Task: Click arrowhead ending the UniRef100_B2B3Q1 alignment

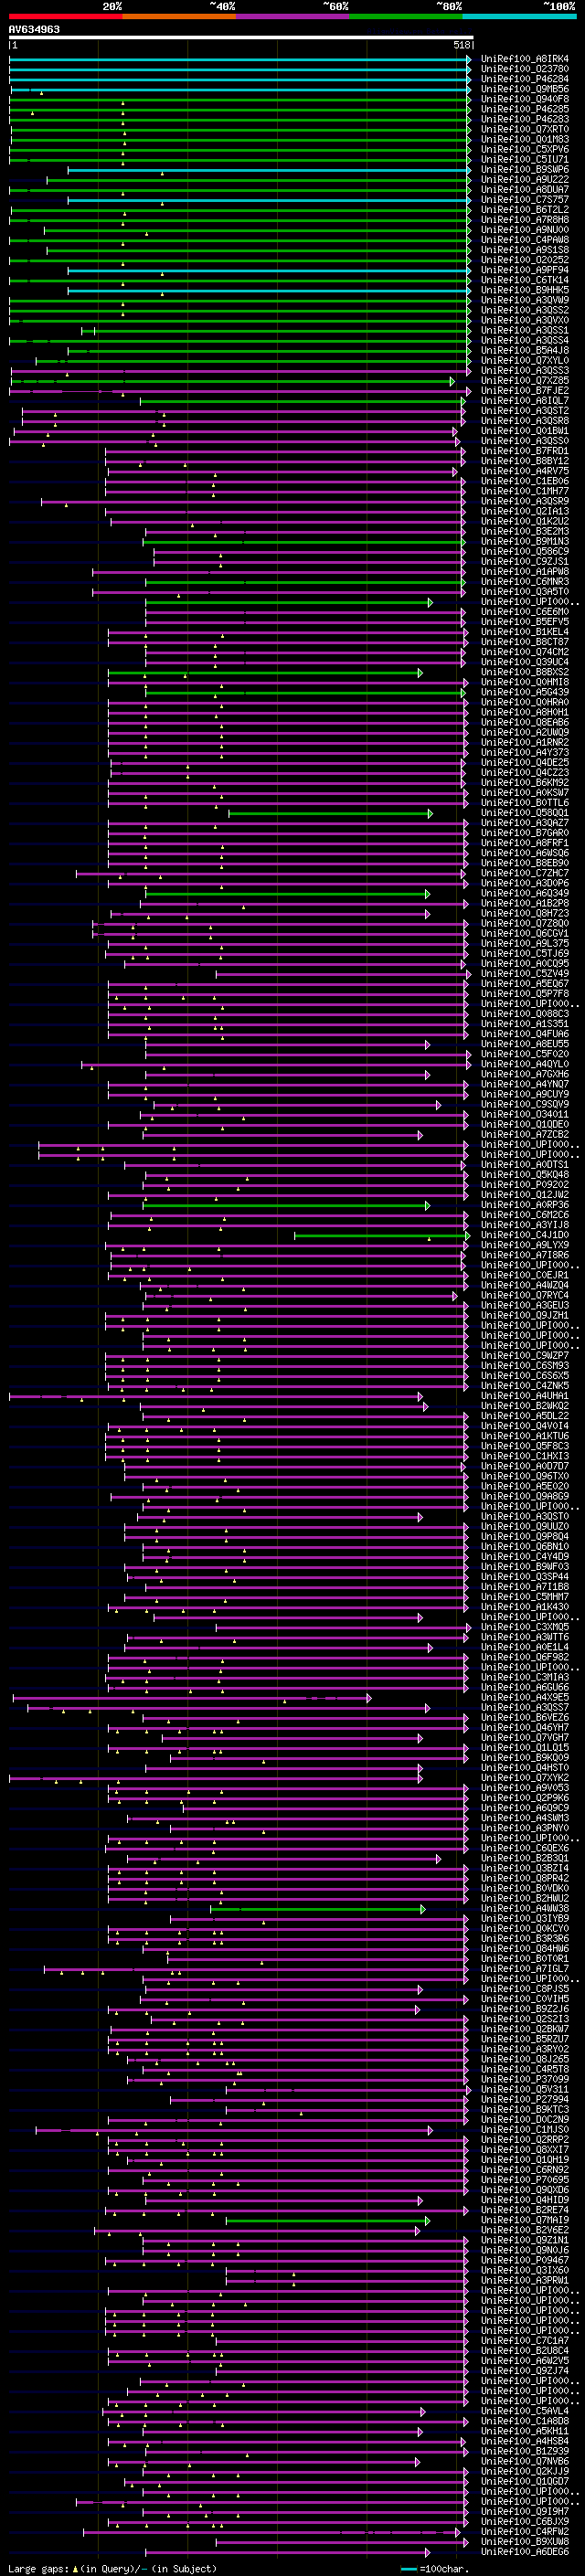Action: (438, 1859)
